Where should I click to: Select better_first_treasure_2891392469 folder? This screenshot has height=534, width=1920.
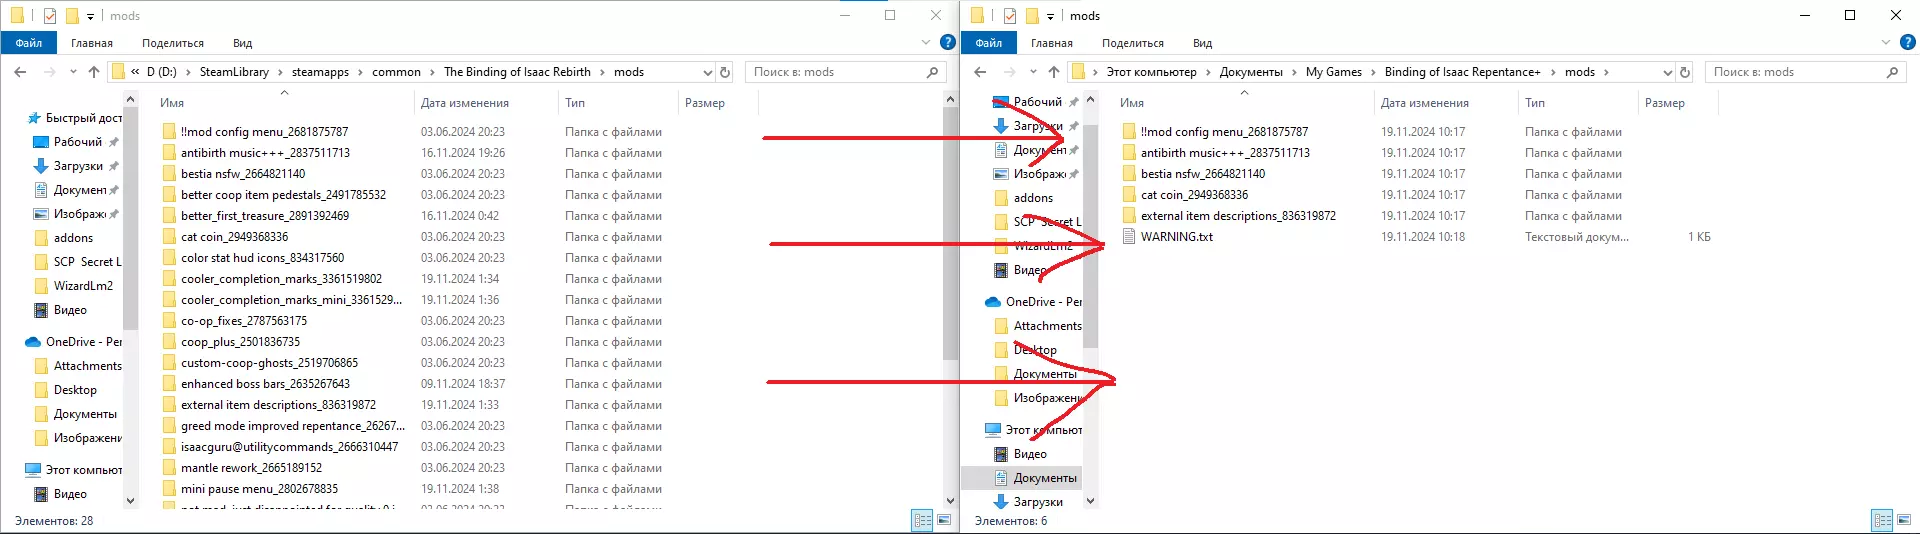265,216
